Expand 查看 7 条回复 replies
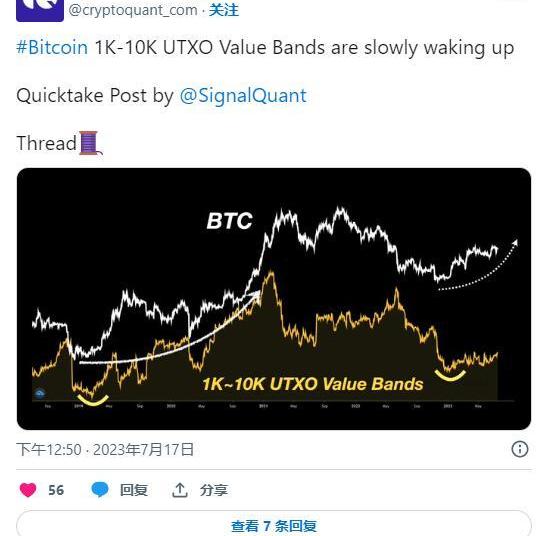This screenshot has width=548, height=536. tap(274, 525)
